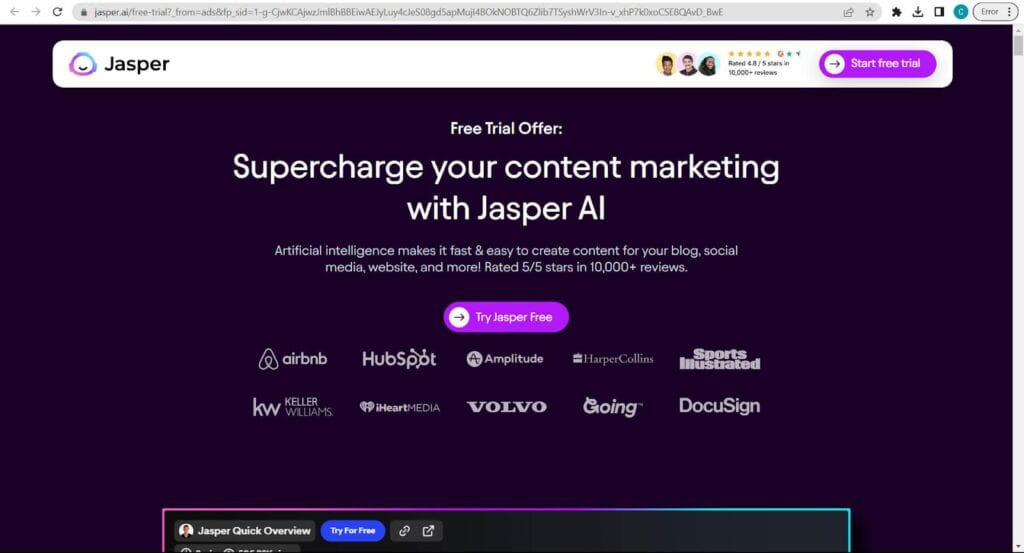
Task: Open the browser Extensions puzzle icon
Action: (897, 12)
